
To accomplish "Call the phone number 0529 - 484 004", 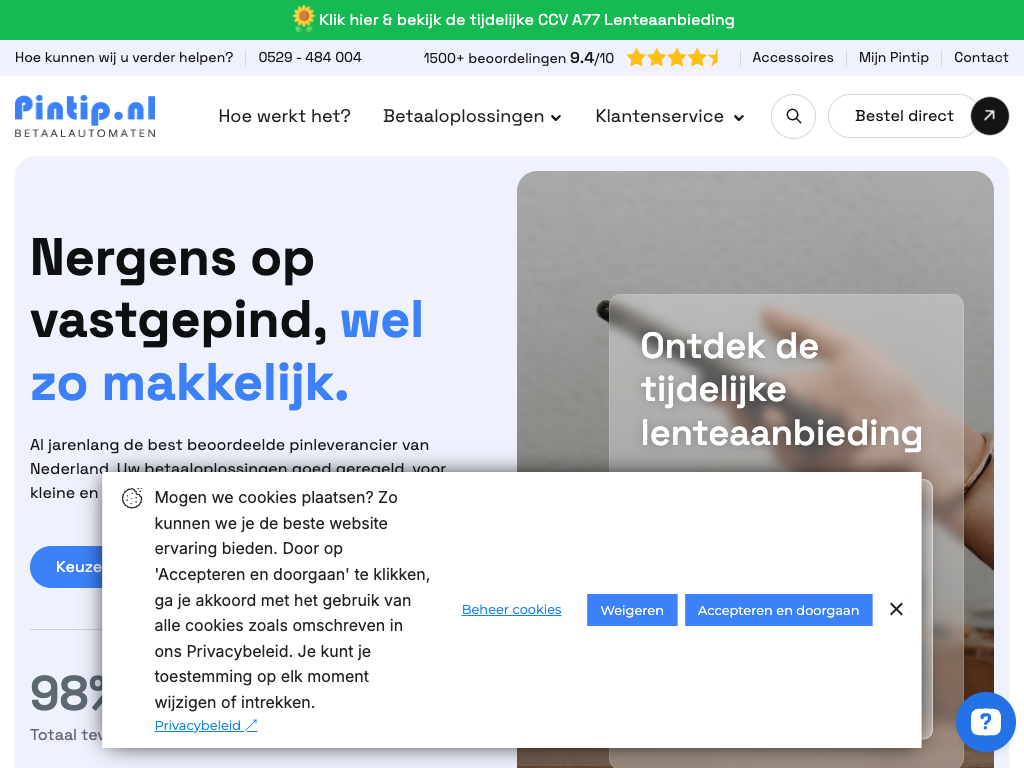I will pos(310,57).
